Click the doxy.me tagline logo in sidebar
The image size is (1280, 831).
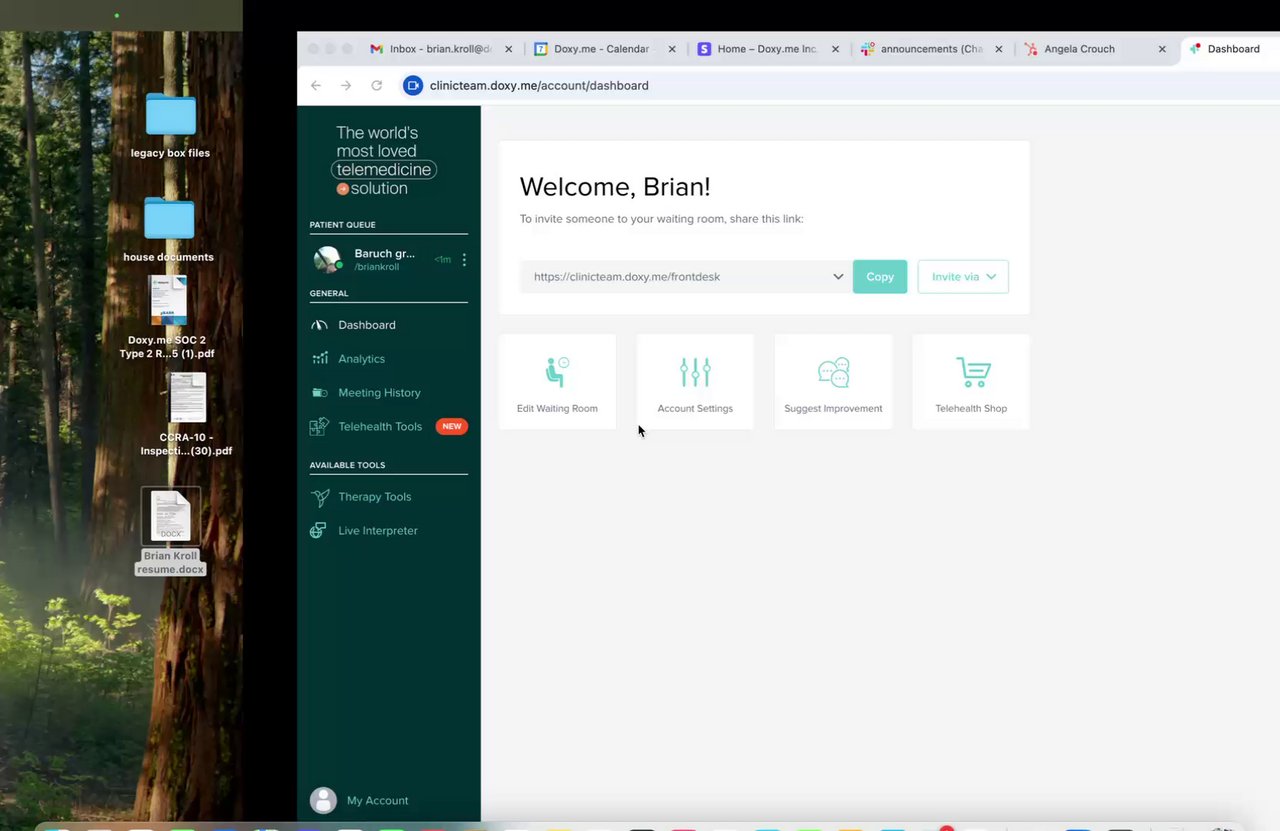[384, 160]
